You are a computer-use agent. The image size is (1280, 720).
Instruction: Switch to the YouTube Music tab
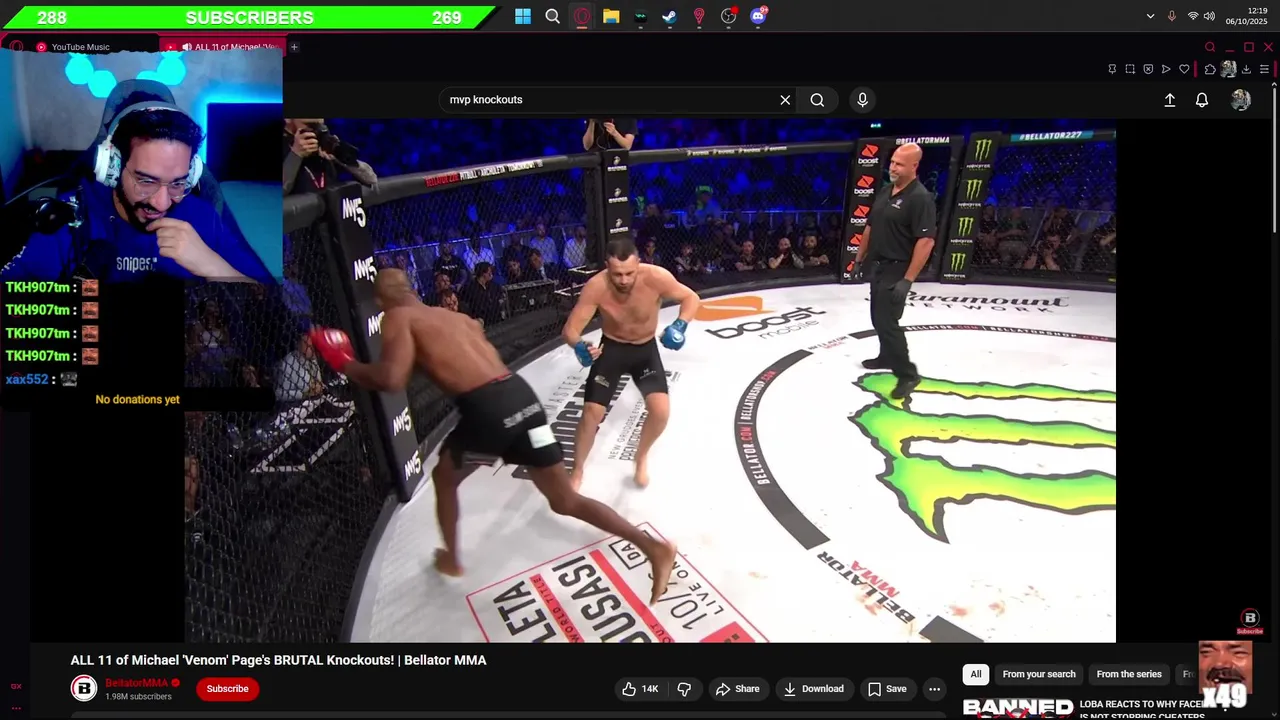coord(80,47)
